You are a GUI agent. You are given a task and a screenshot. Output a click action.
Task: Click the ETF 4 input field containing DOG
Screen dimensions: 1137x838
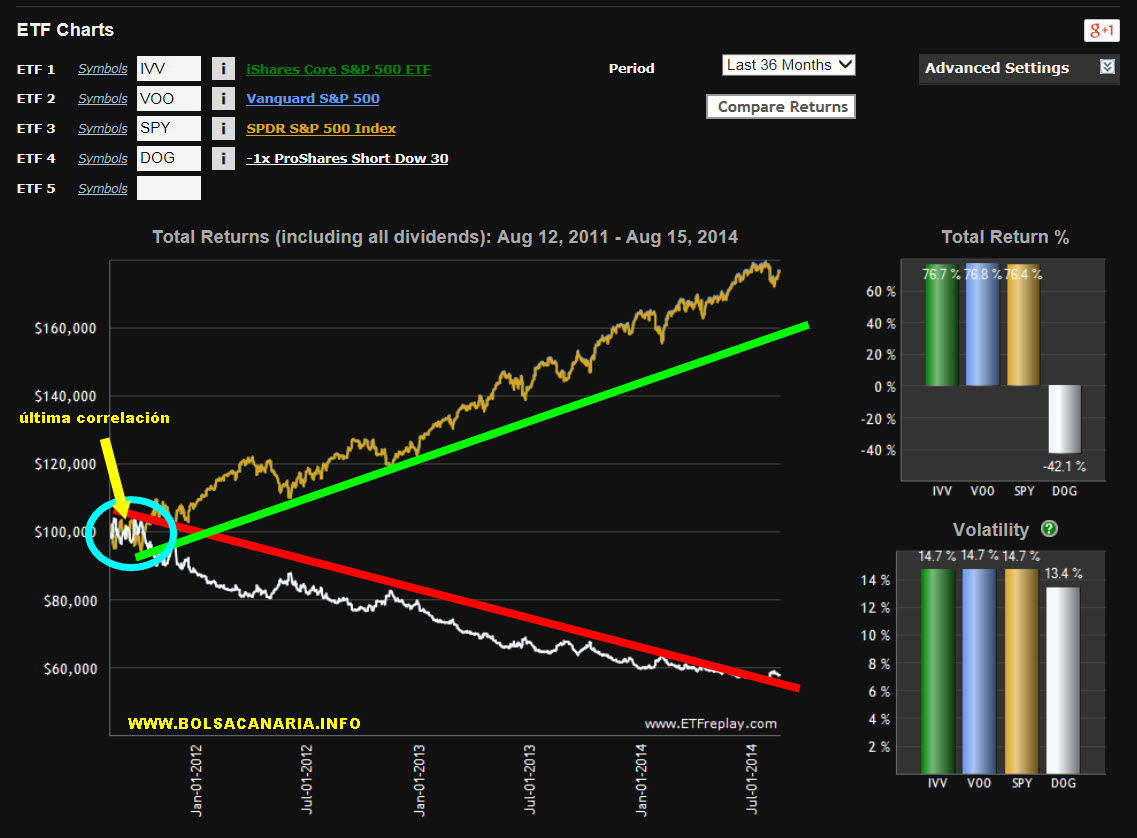click(x=168, y=158)
